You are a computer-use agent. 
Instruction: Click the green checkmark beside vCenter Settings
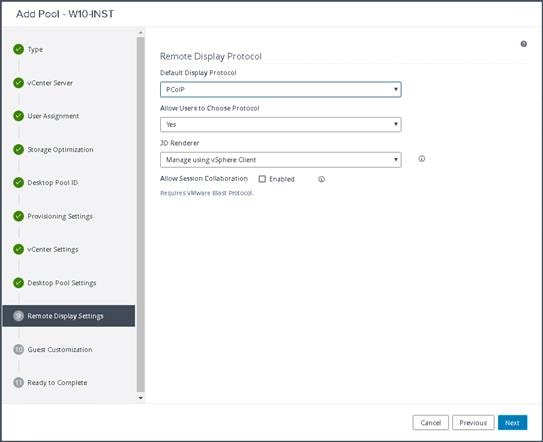(18, 249)
